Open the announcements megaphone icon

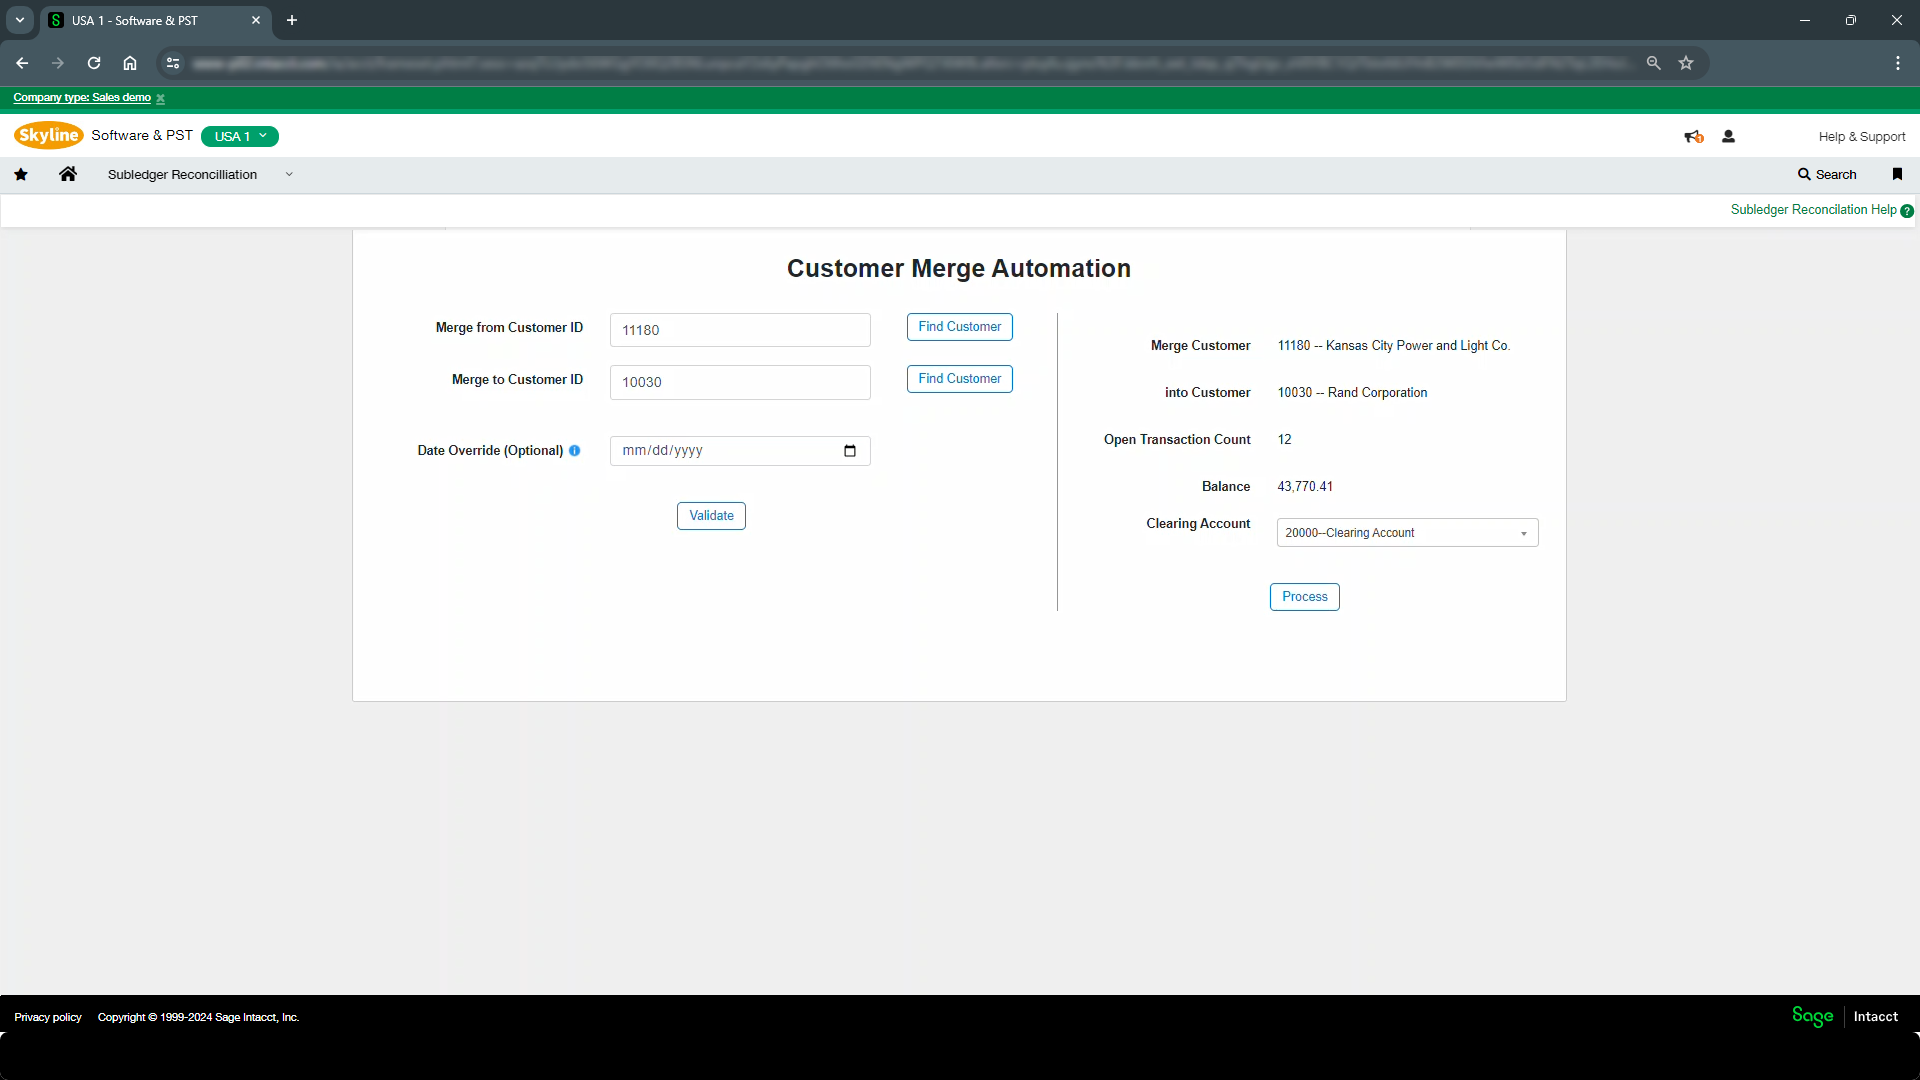coord(1693,137)
